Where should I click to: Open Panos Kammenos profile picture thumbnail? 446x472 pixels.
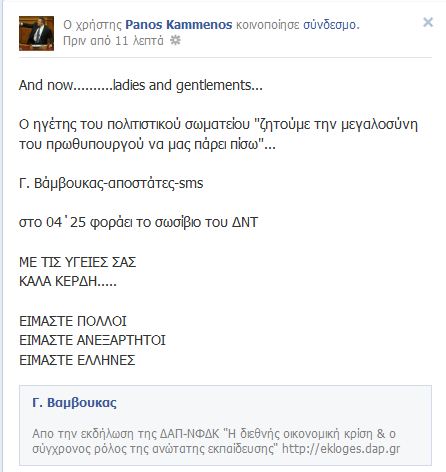(x=36, y=33)
